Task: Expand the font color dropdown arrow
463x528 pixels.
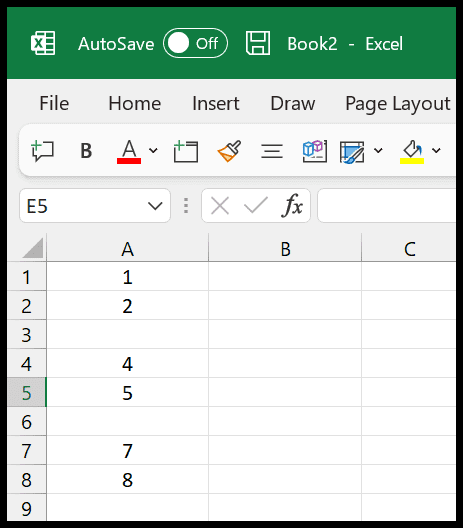Action: pyautogui.click(x=153, y=151)
